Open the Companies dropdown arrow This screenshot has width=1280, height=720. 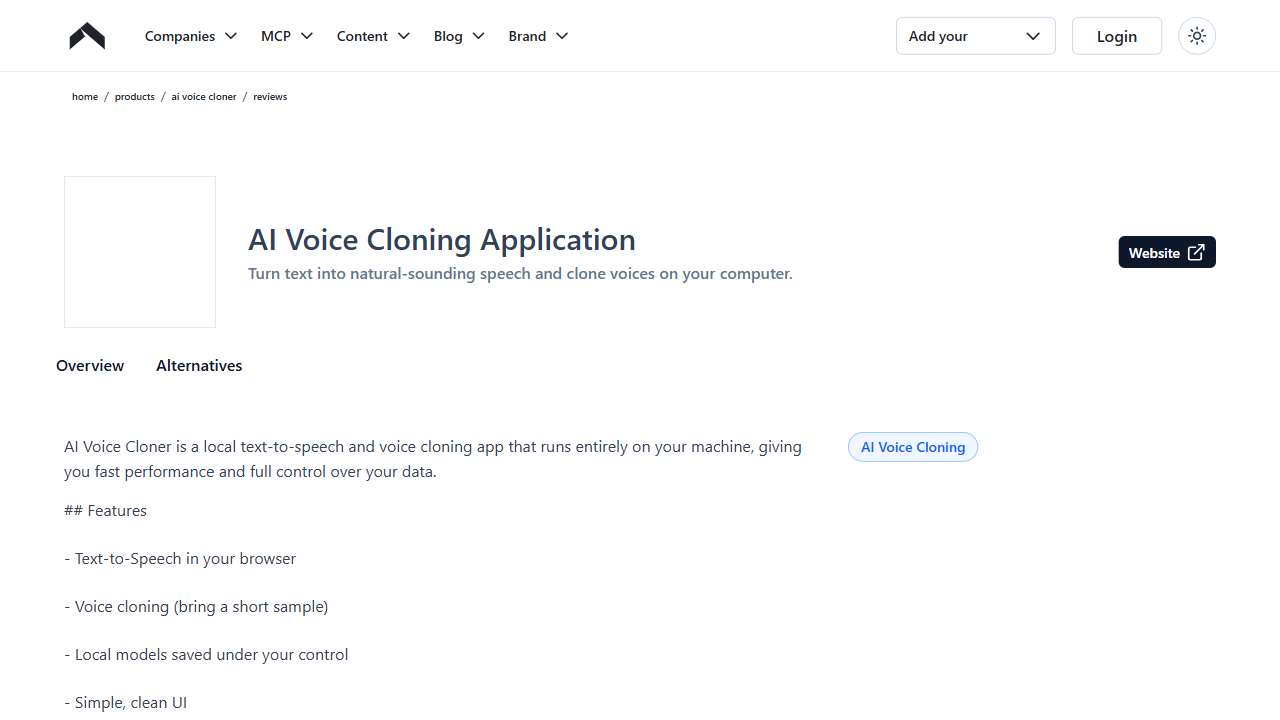pos(231,36)
